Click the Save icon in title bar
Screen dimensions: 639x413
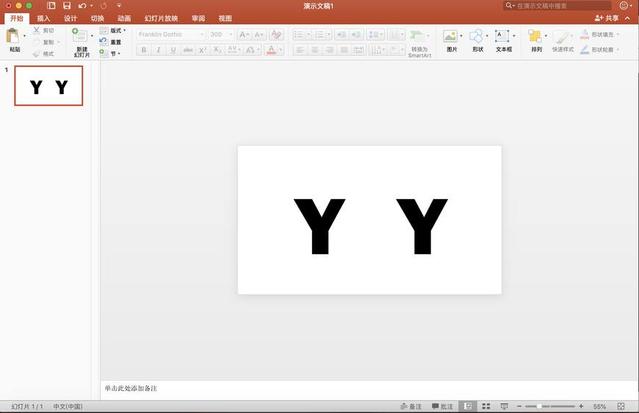click(67, 6)
